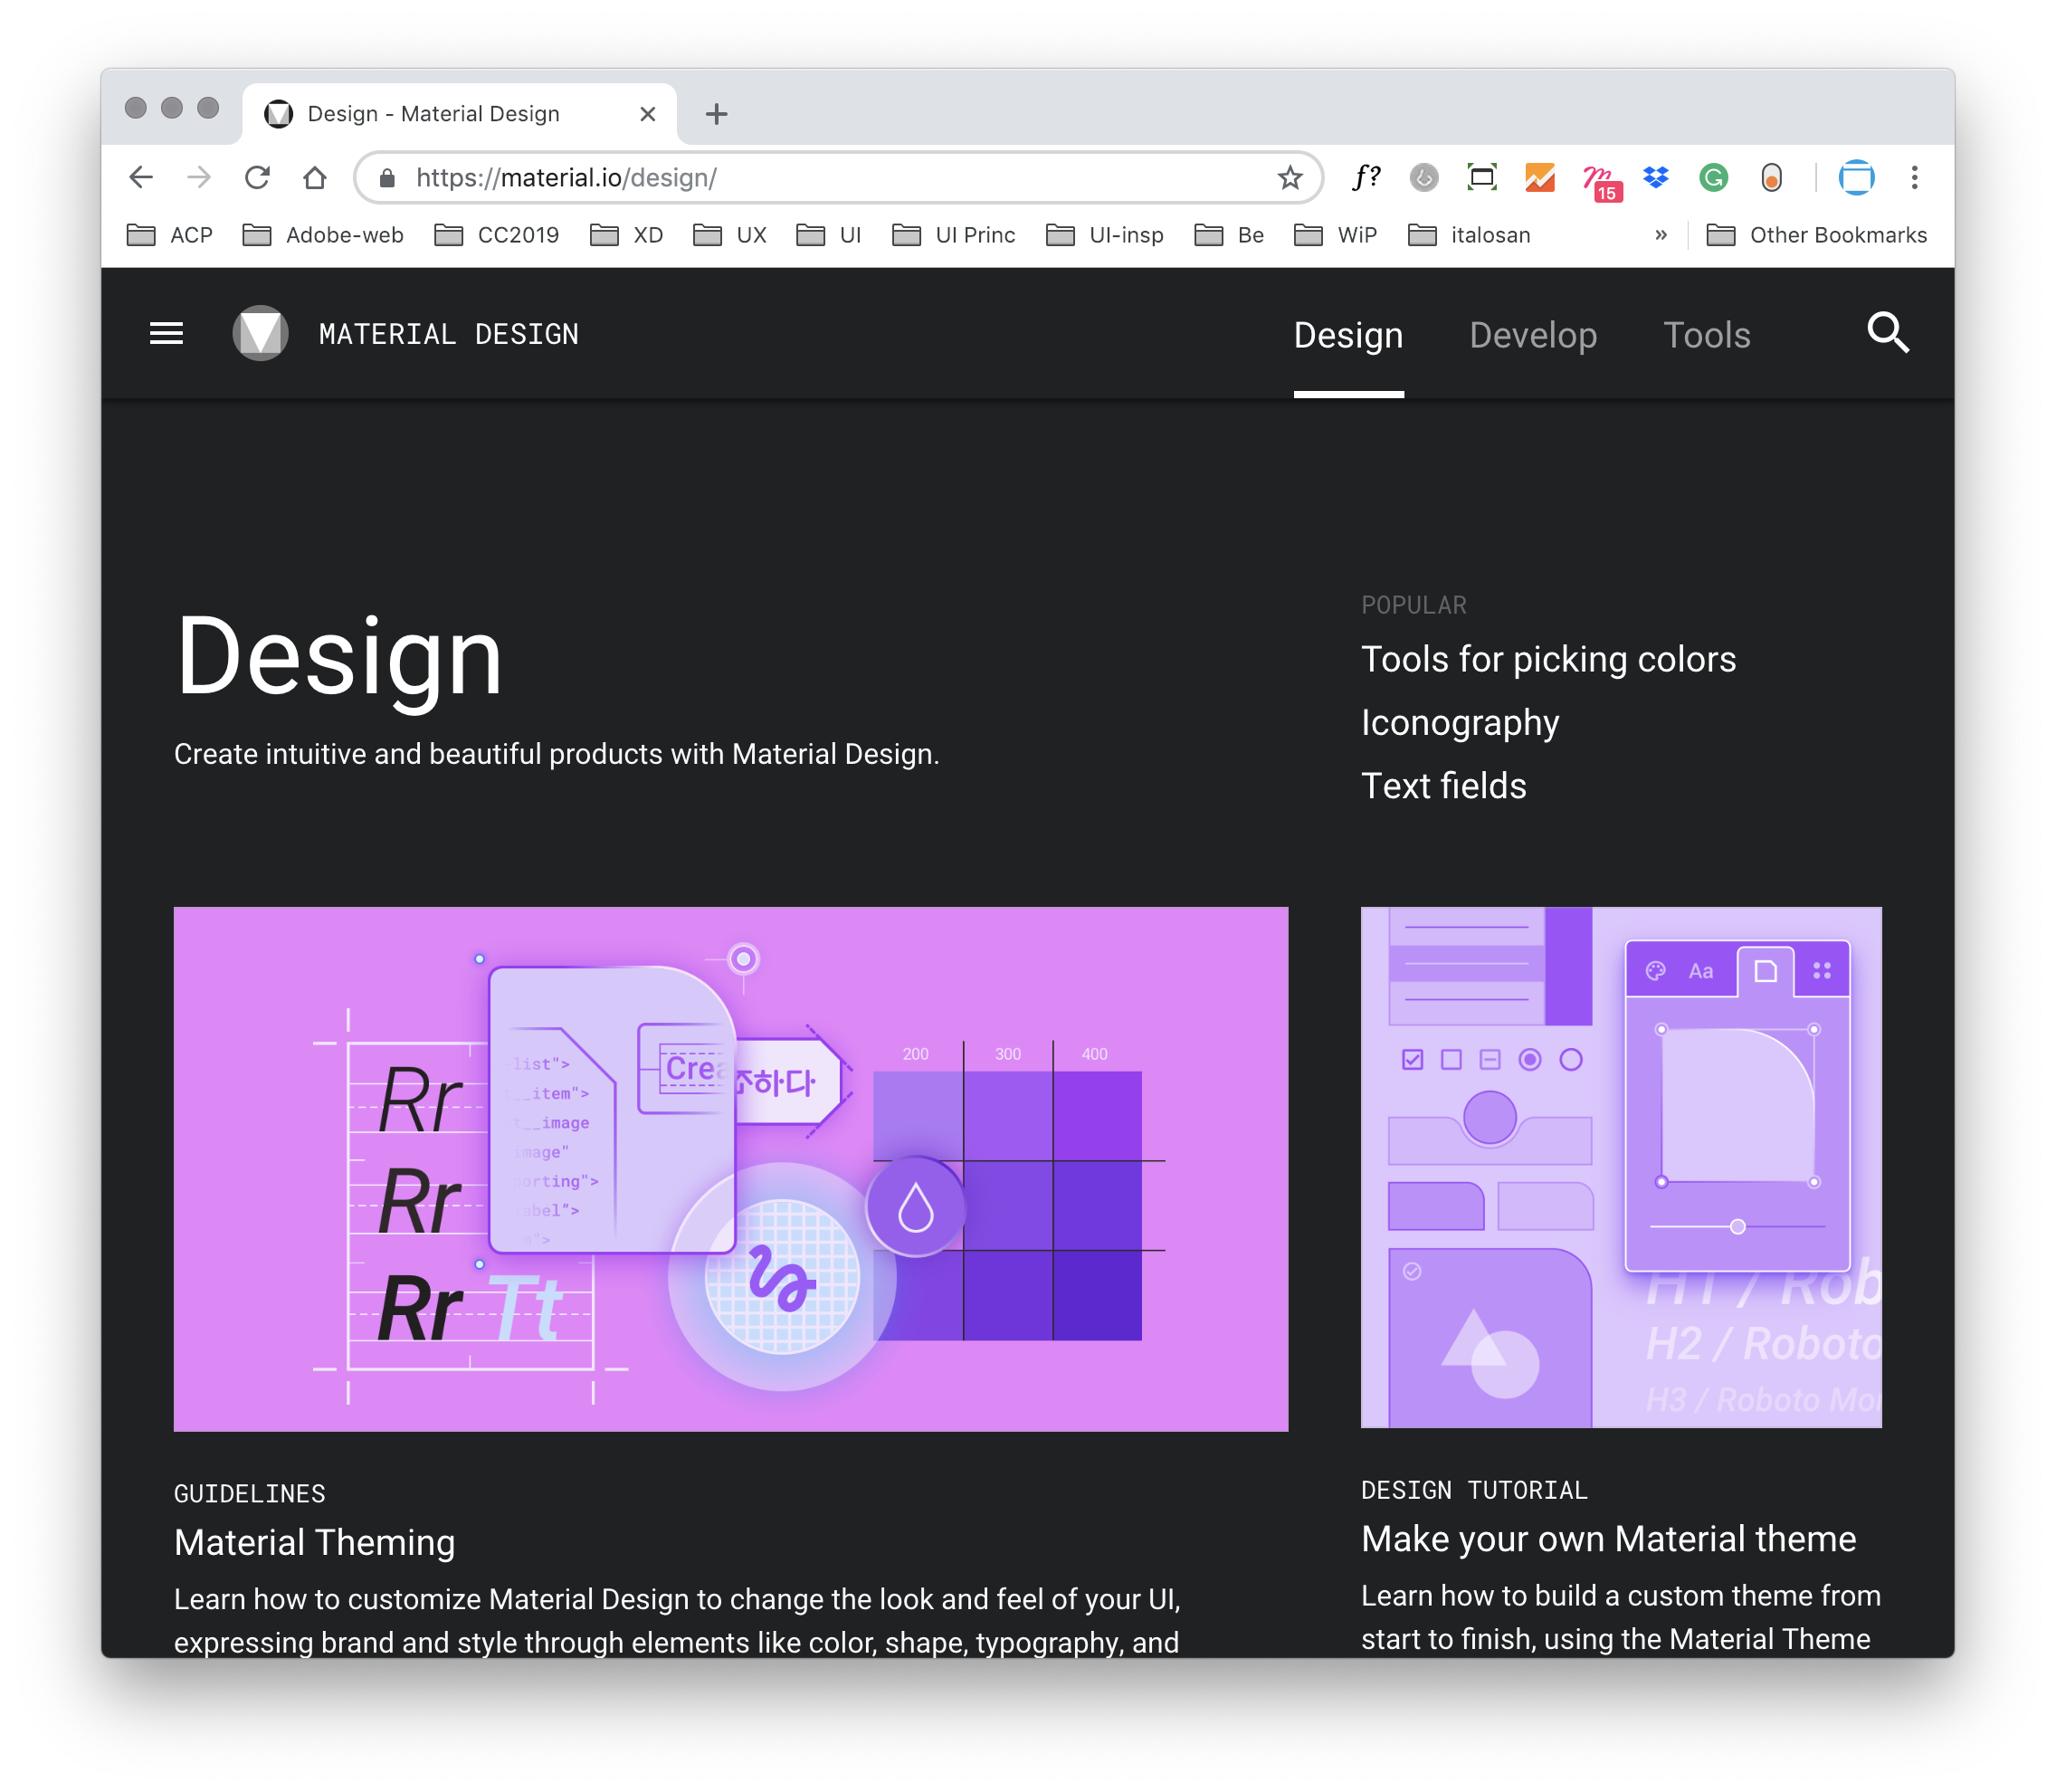
Task: Open Make your own Material theme link
Action: coord(1608,1538)
